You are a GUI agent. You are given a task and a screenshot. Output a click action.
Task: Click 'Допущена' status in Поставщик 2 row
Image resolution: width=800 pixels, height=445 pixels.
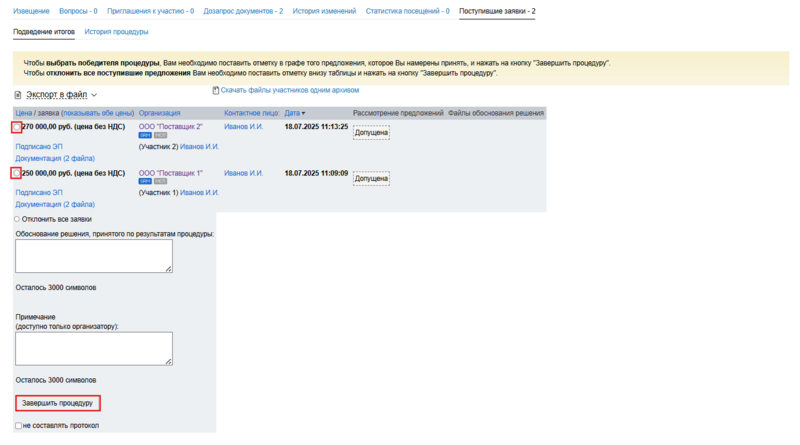pyautogui.click(x=371, y=133)
